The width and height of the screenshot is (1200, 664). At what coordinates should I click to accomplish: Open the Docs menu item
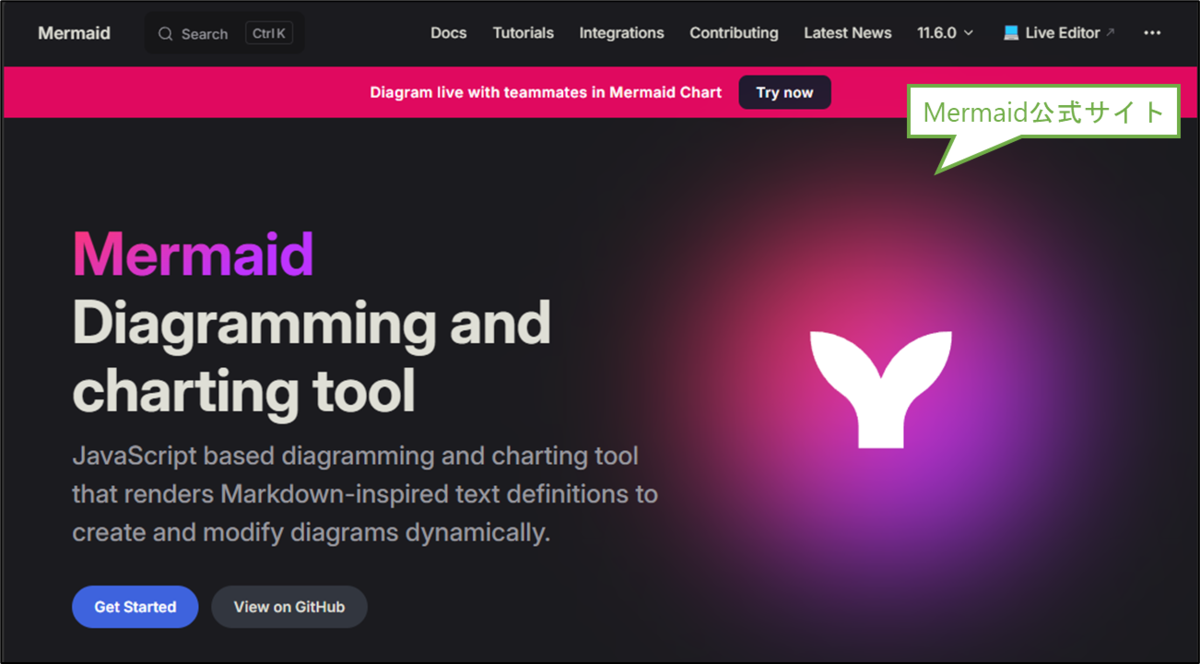tap(448, 33)
